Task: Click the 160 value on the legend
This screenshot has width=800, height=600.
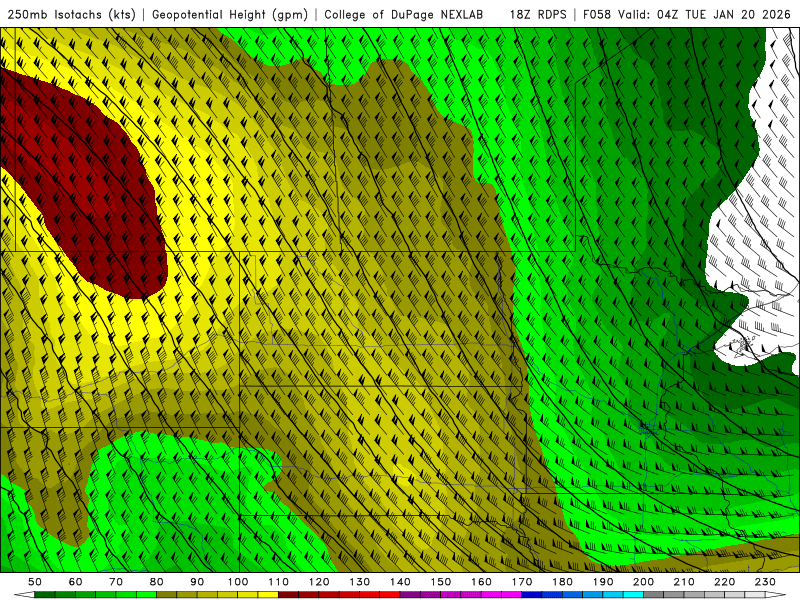Action: (481, 582)
